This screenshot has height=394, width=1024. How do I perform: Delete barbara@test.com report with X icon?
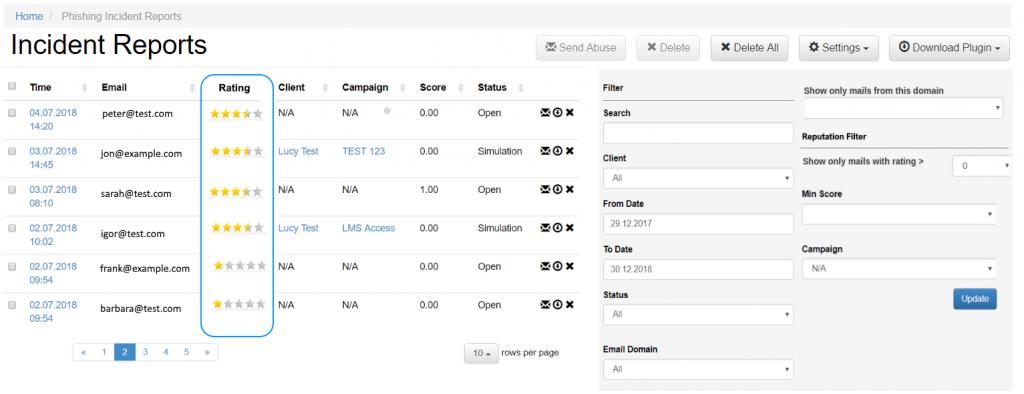569,304
